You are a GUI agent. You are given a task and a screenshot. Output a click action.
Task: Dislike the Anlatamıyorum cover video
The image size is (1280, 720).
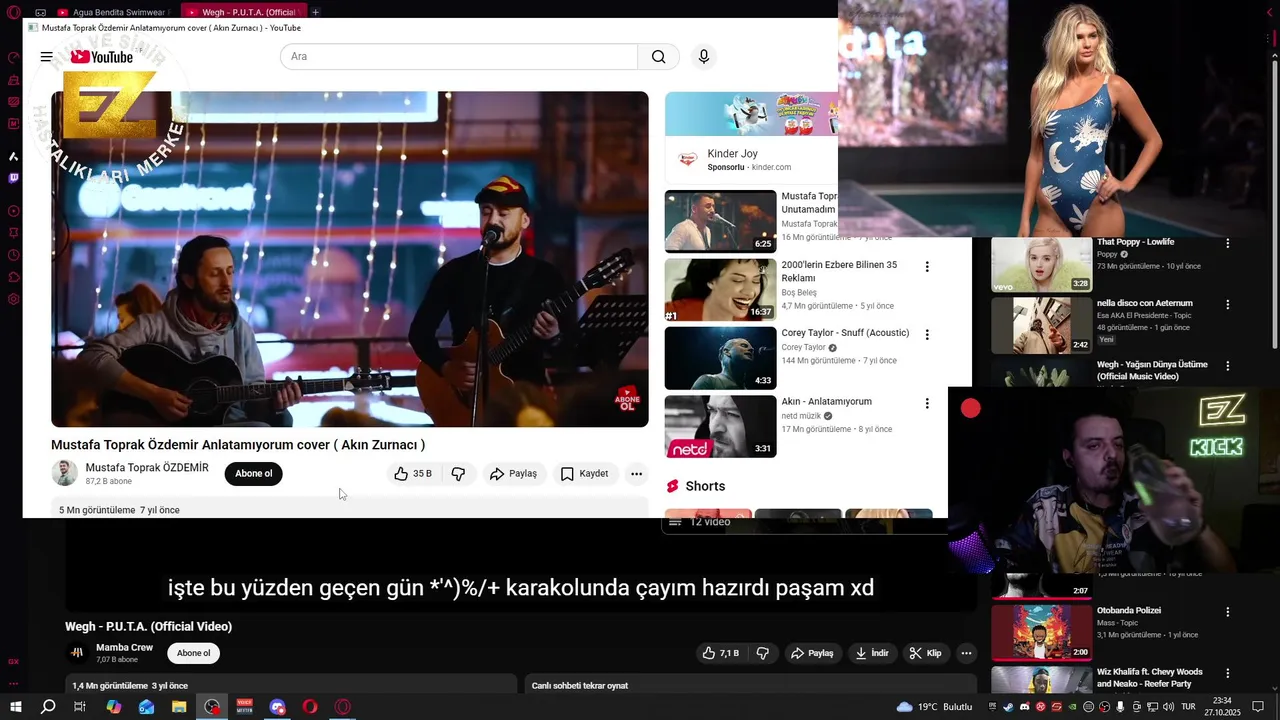click(458, 474)
